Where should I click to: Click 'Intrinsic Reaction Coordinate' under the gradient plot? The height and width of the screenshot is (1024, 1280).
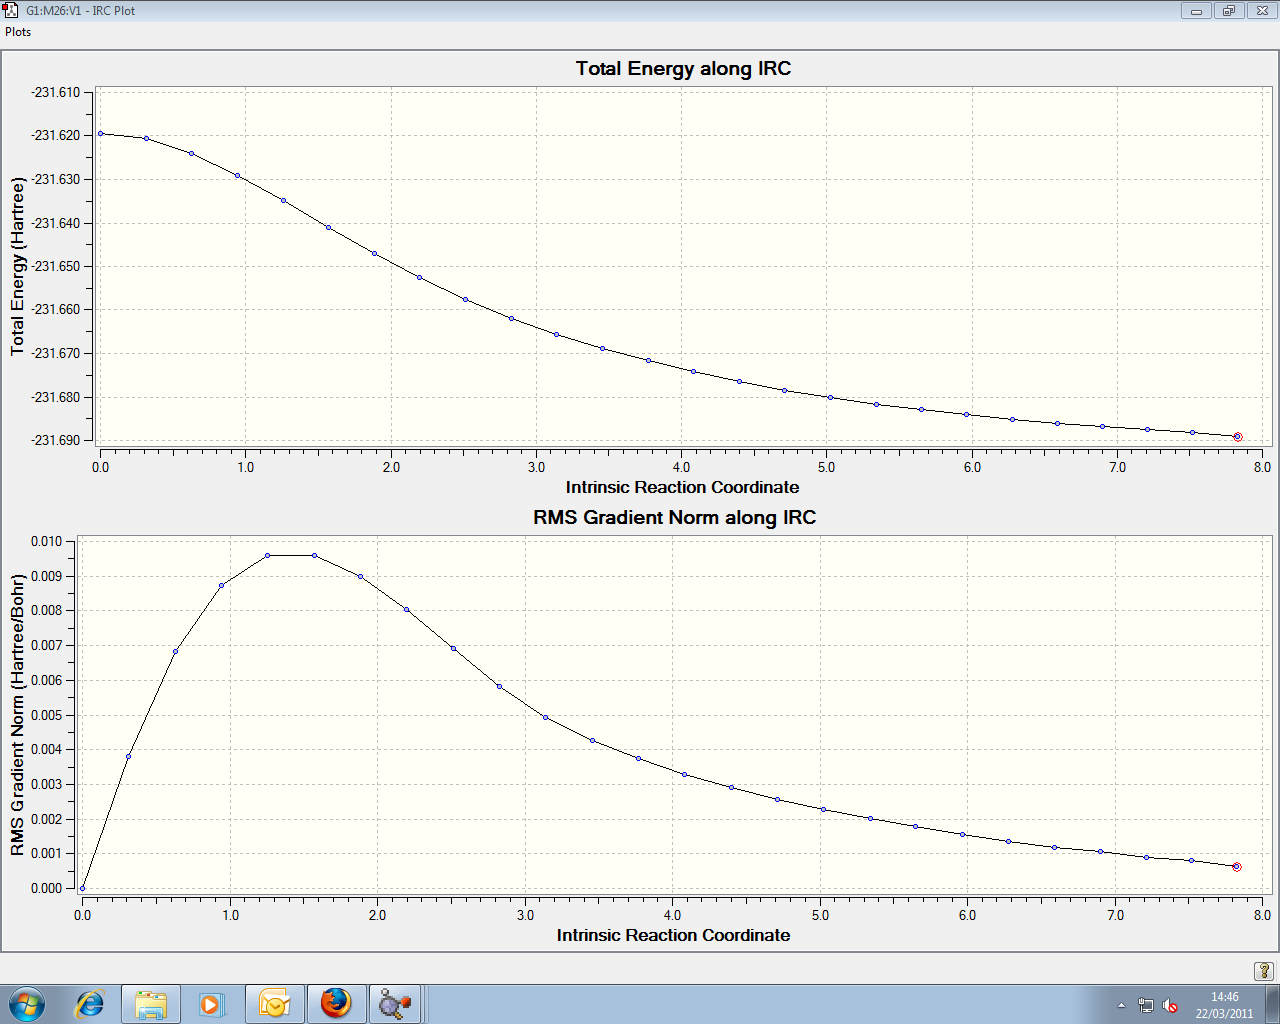(674, 935)
